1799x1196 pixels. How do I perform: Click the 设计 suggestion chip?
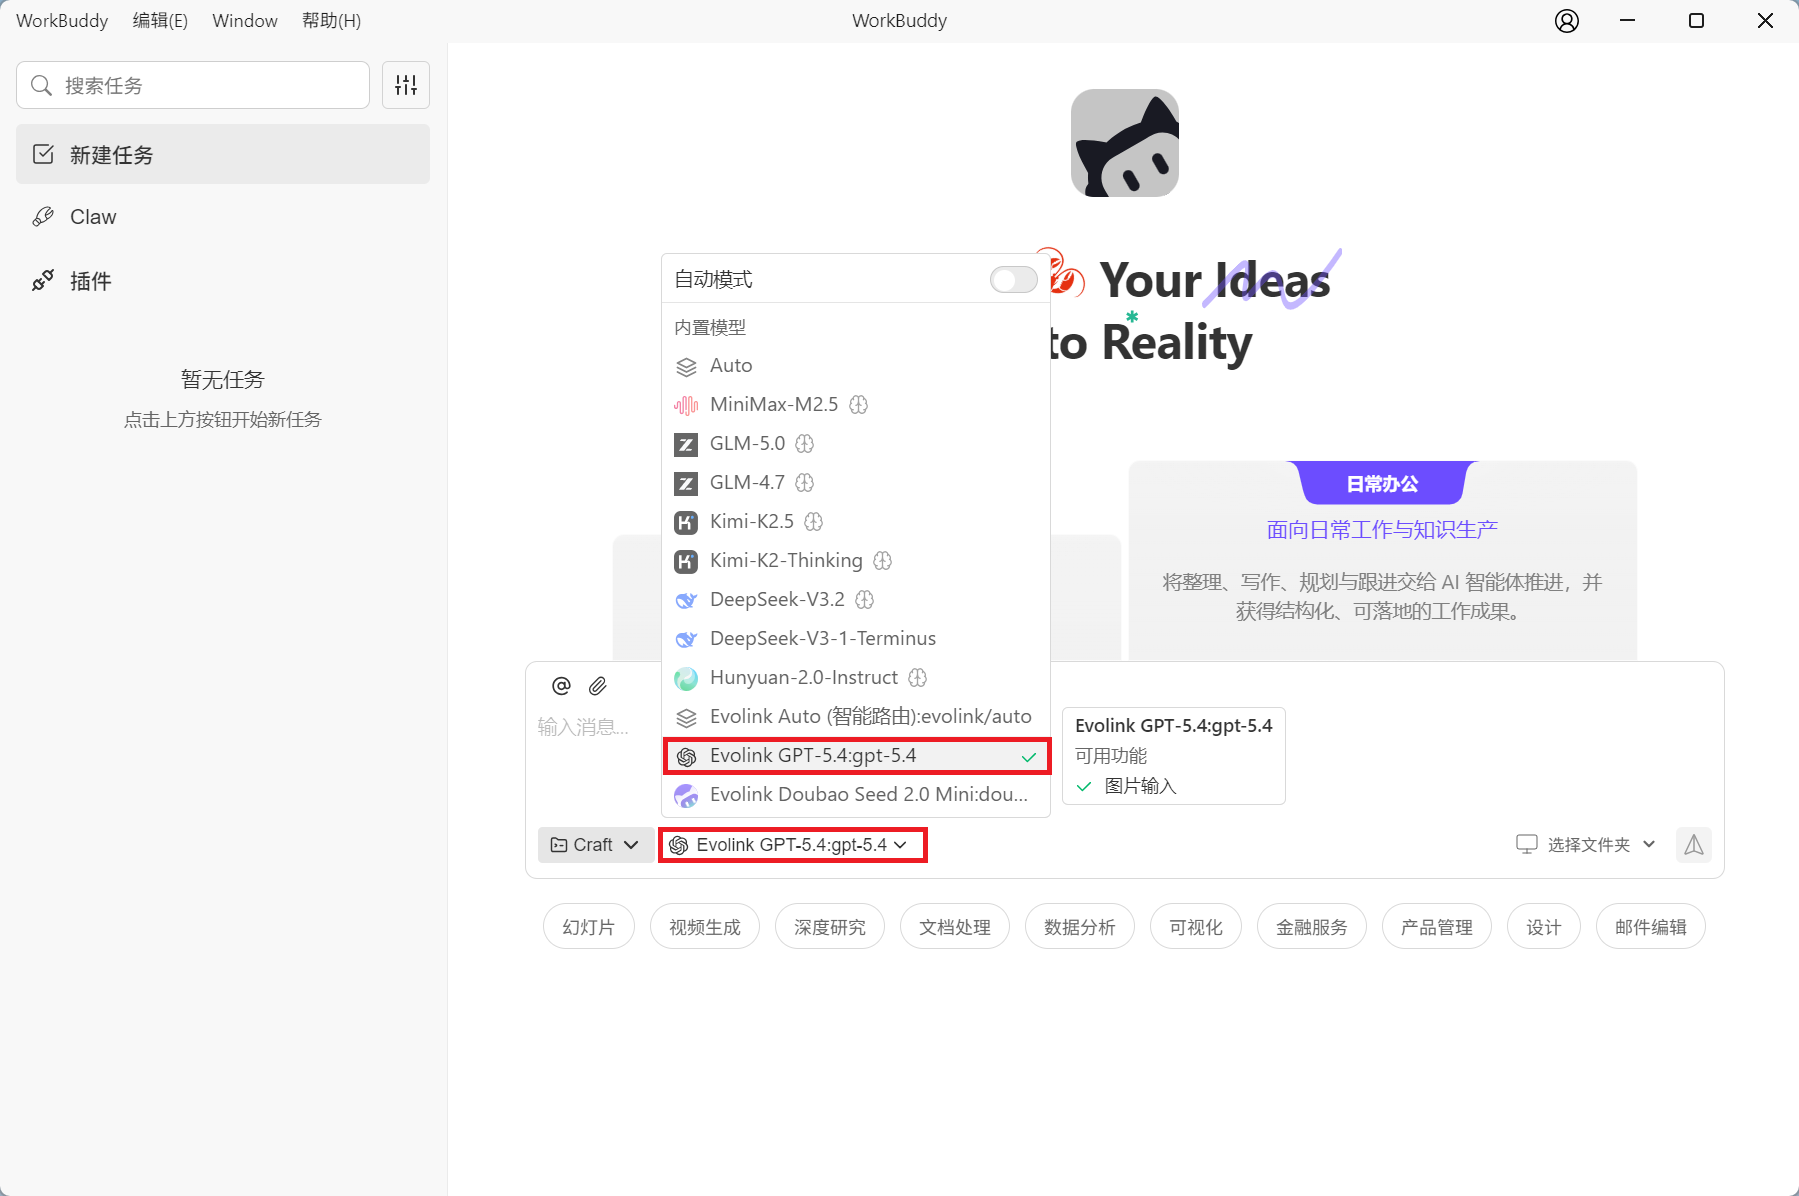1544,927
